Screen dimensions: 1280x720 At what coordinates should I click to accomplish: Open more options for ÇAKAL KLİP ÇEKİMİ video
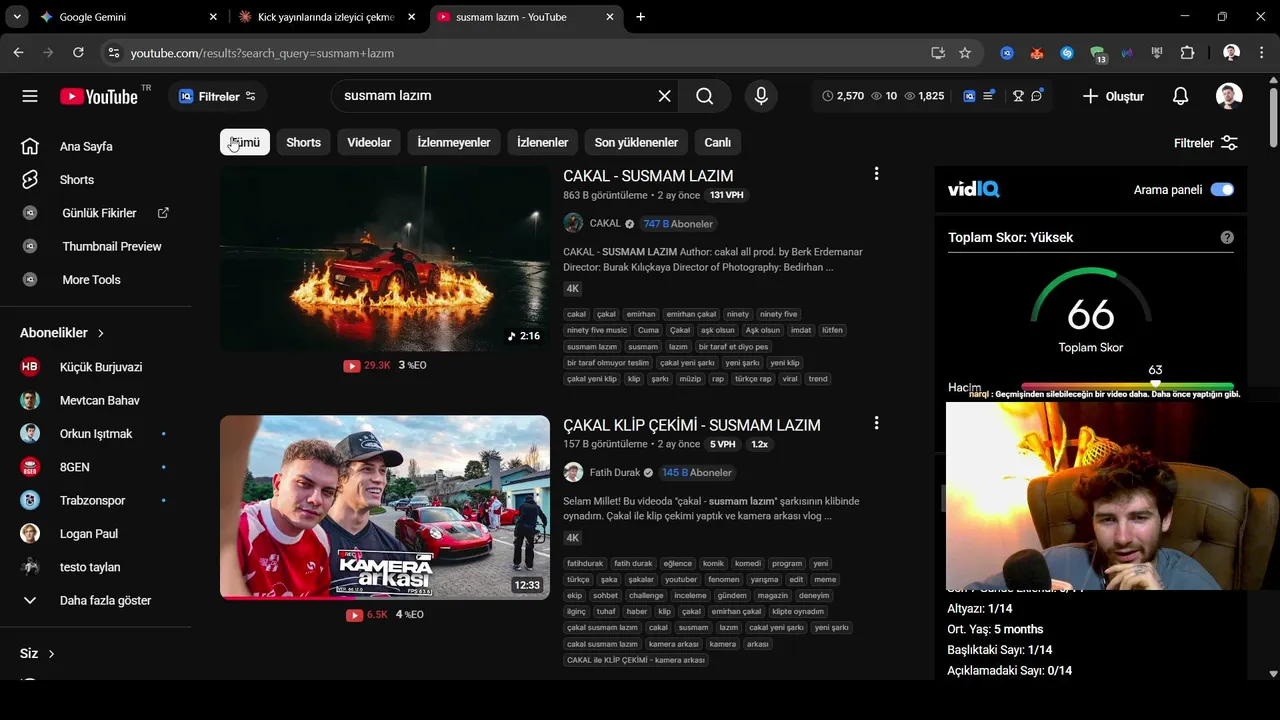tap(876, 423)
